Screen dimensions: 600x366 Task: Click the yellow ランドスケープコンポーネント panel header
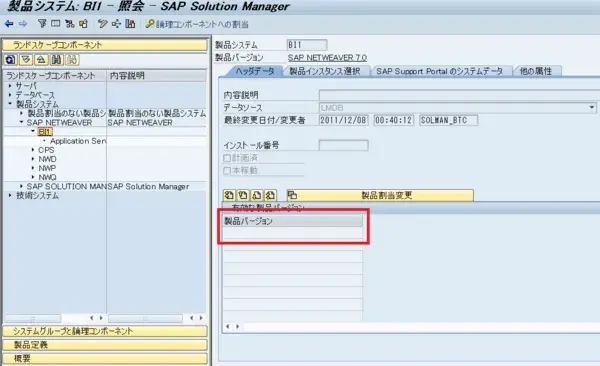tap(105, 45)
